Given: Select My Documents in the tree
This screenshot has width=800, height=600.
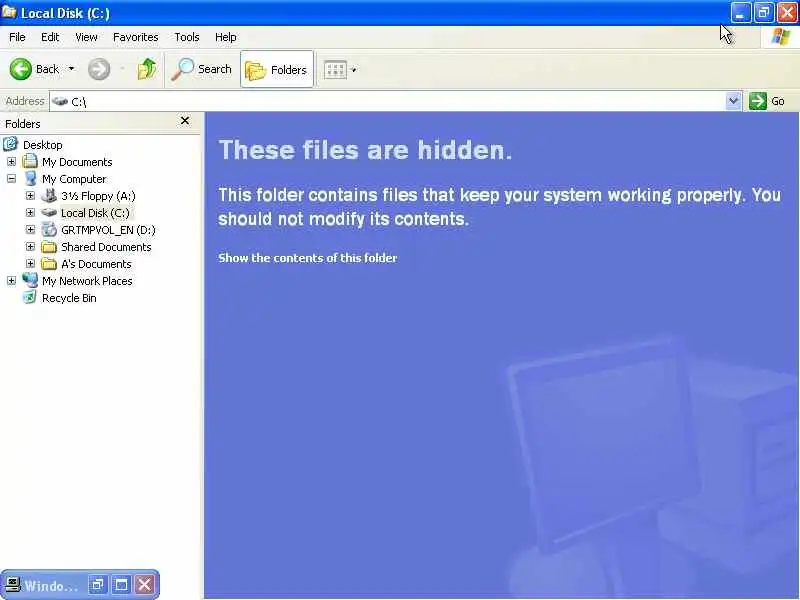Looking at the screenshot, I should coord(77,162).
